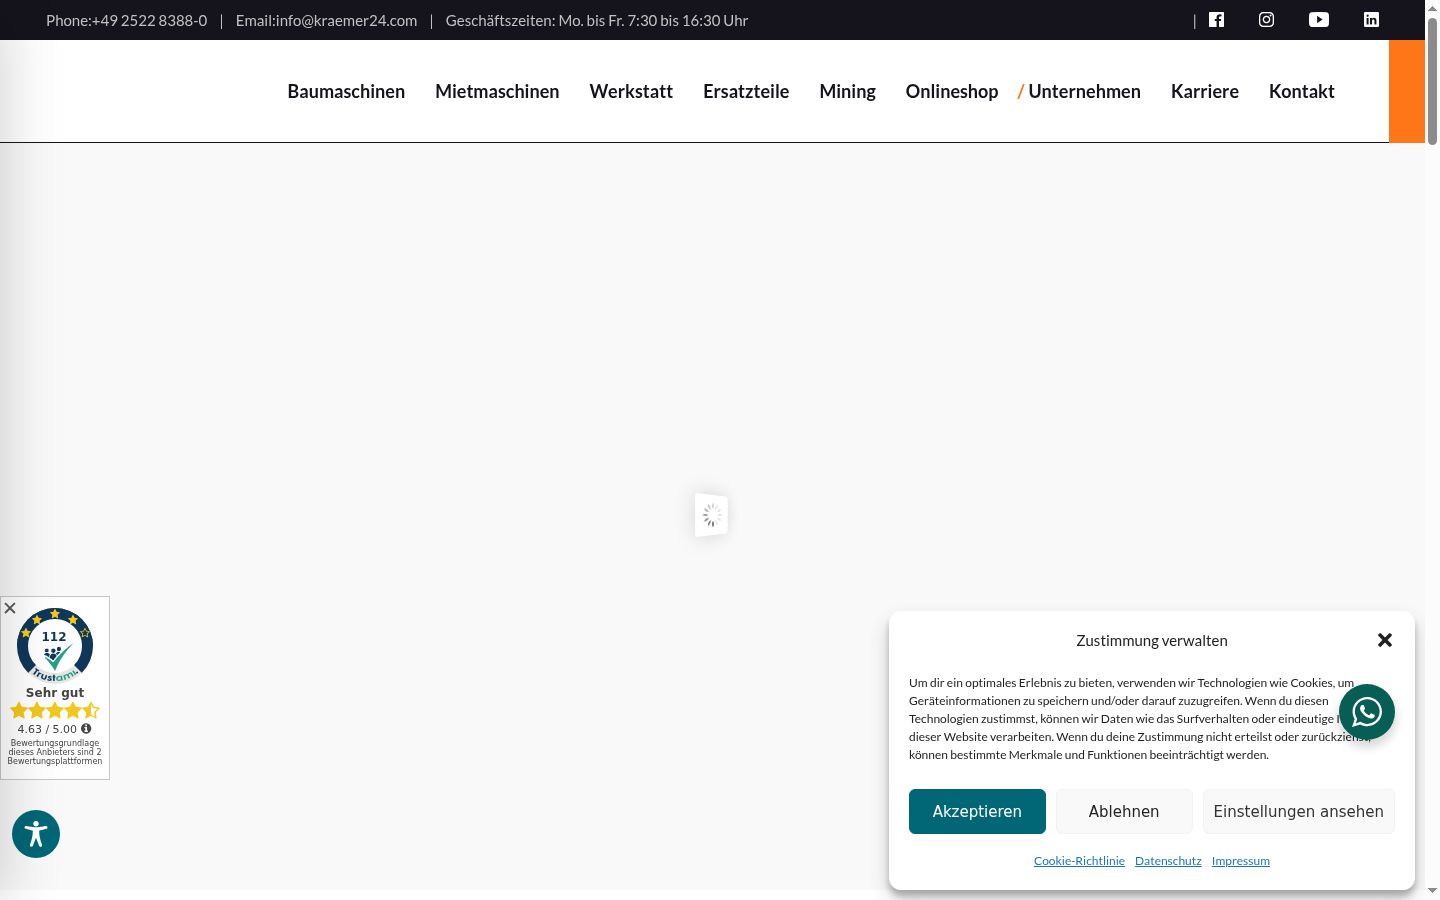The image size is (1440, 900).
Task: Open the YouTube social icon
Action: pos(1319,20)
